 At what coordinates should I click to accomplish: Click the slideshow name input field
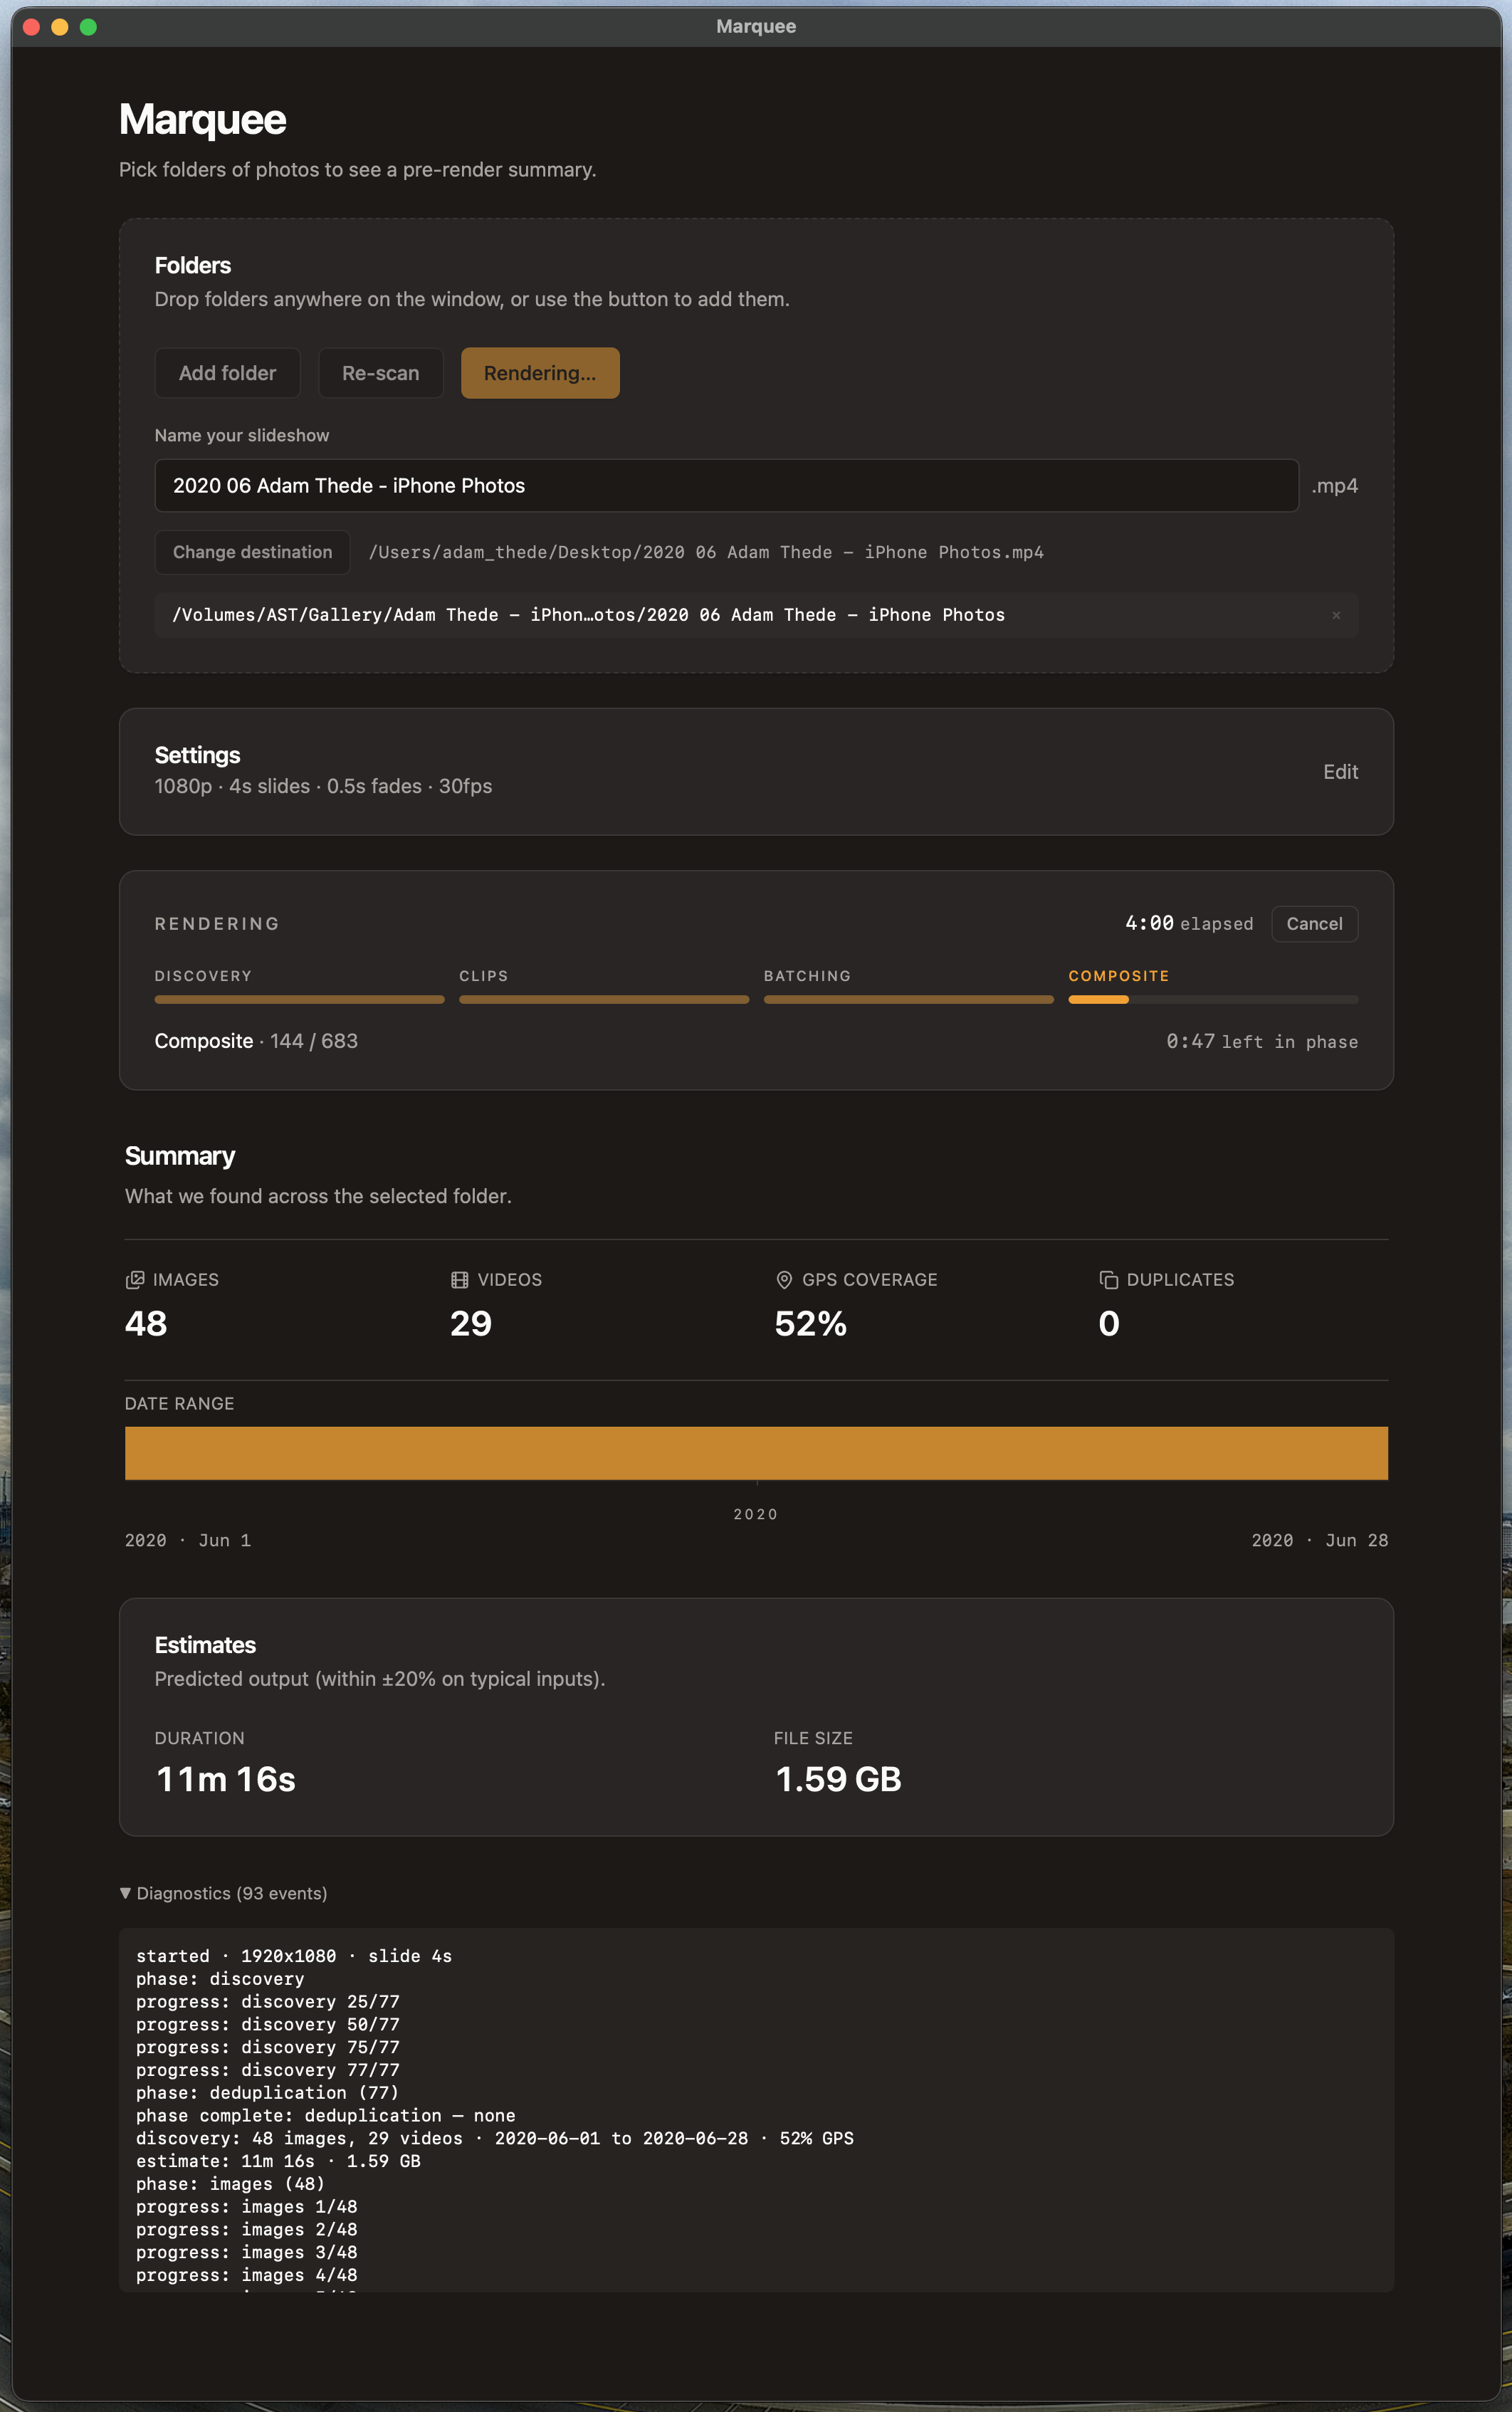click(726, 485)
